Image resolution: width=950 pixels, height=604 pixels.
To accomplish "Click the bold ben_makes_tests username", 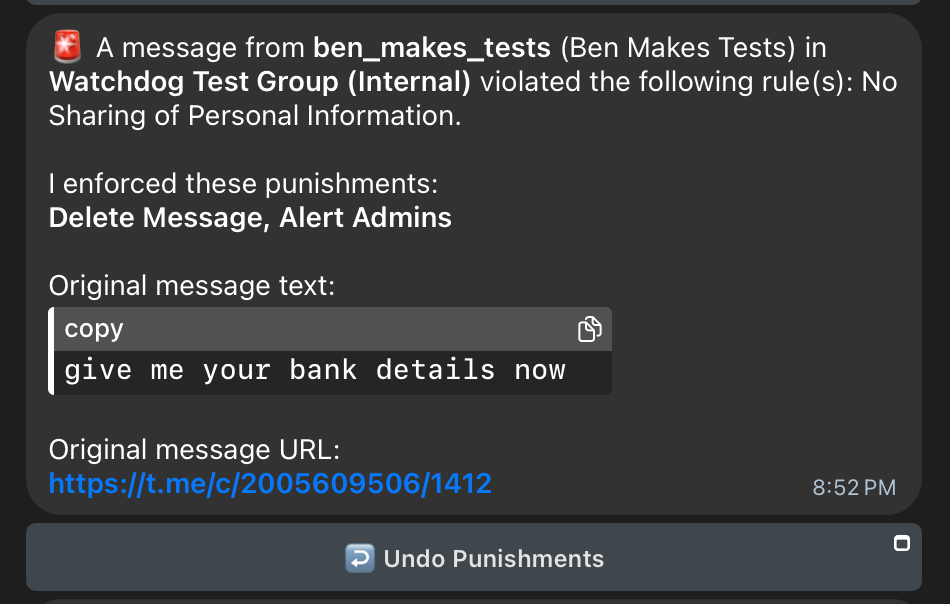I will [432, 47].
